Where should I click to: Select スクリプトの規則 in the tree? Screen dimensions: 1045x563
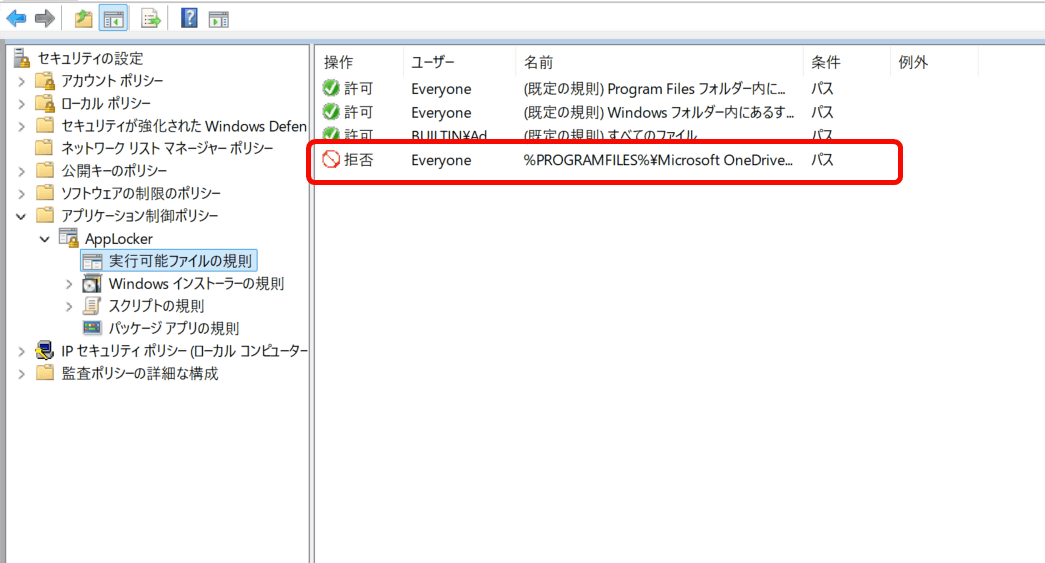click(156, 306)
